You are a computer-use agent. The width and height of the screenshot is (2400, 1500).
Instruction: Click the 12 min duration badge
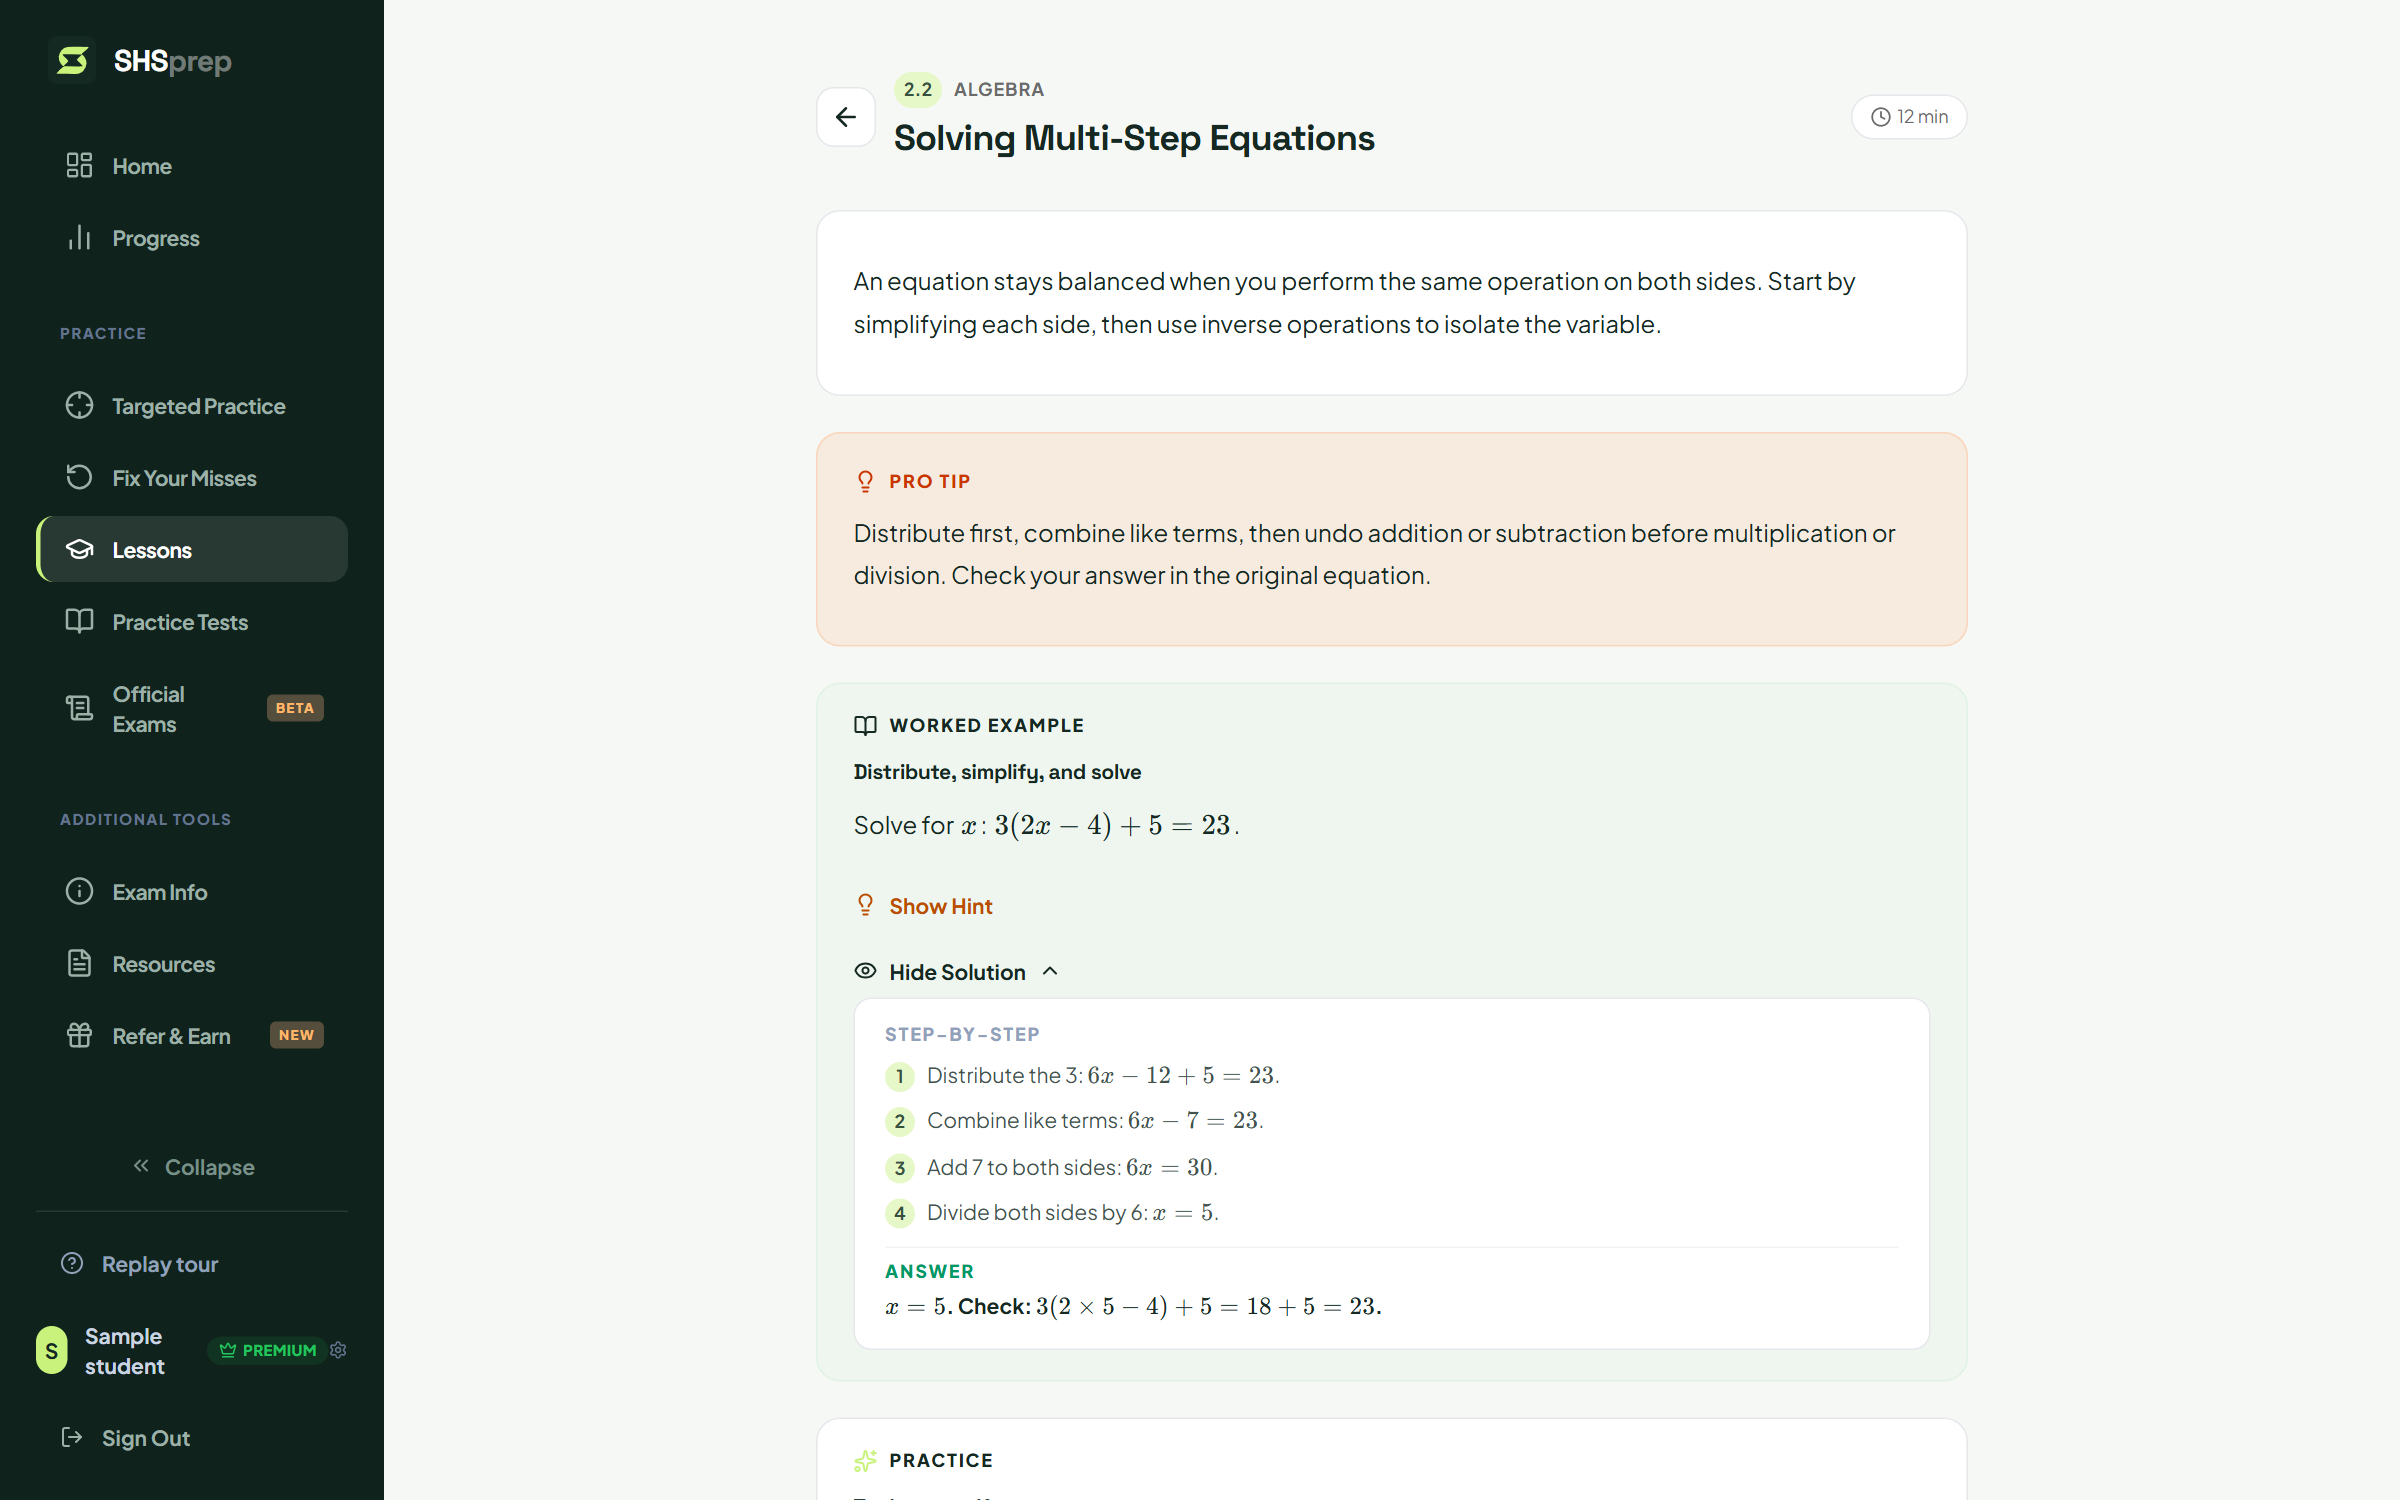point(1909,117)
